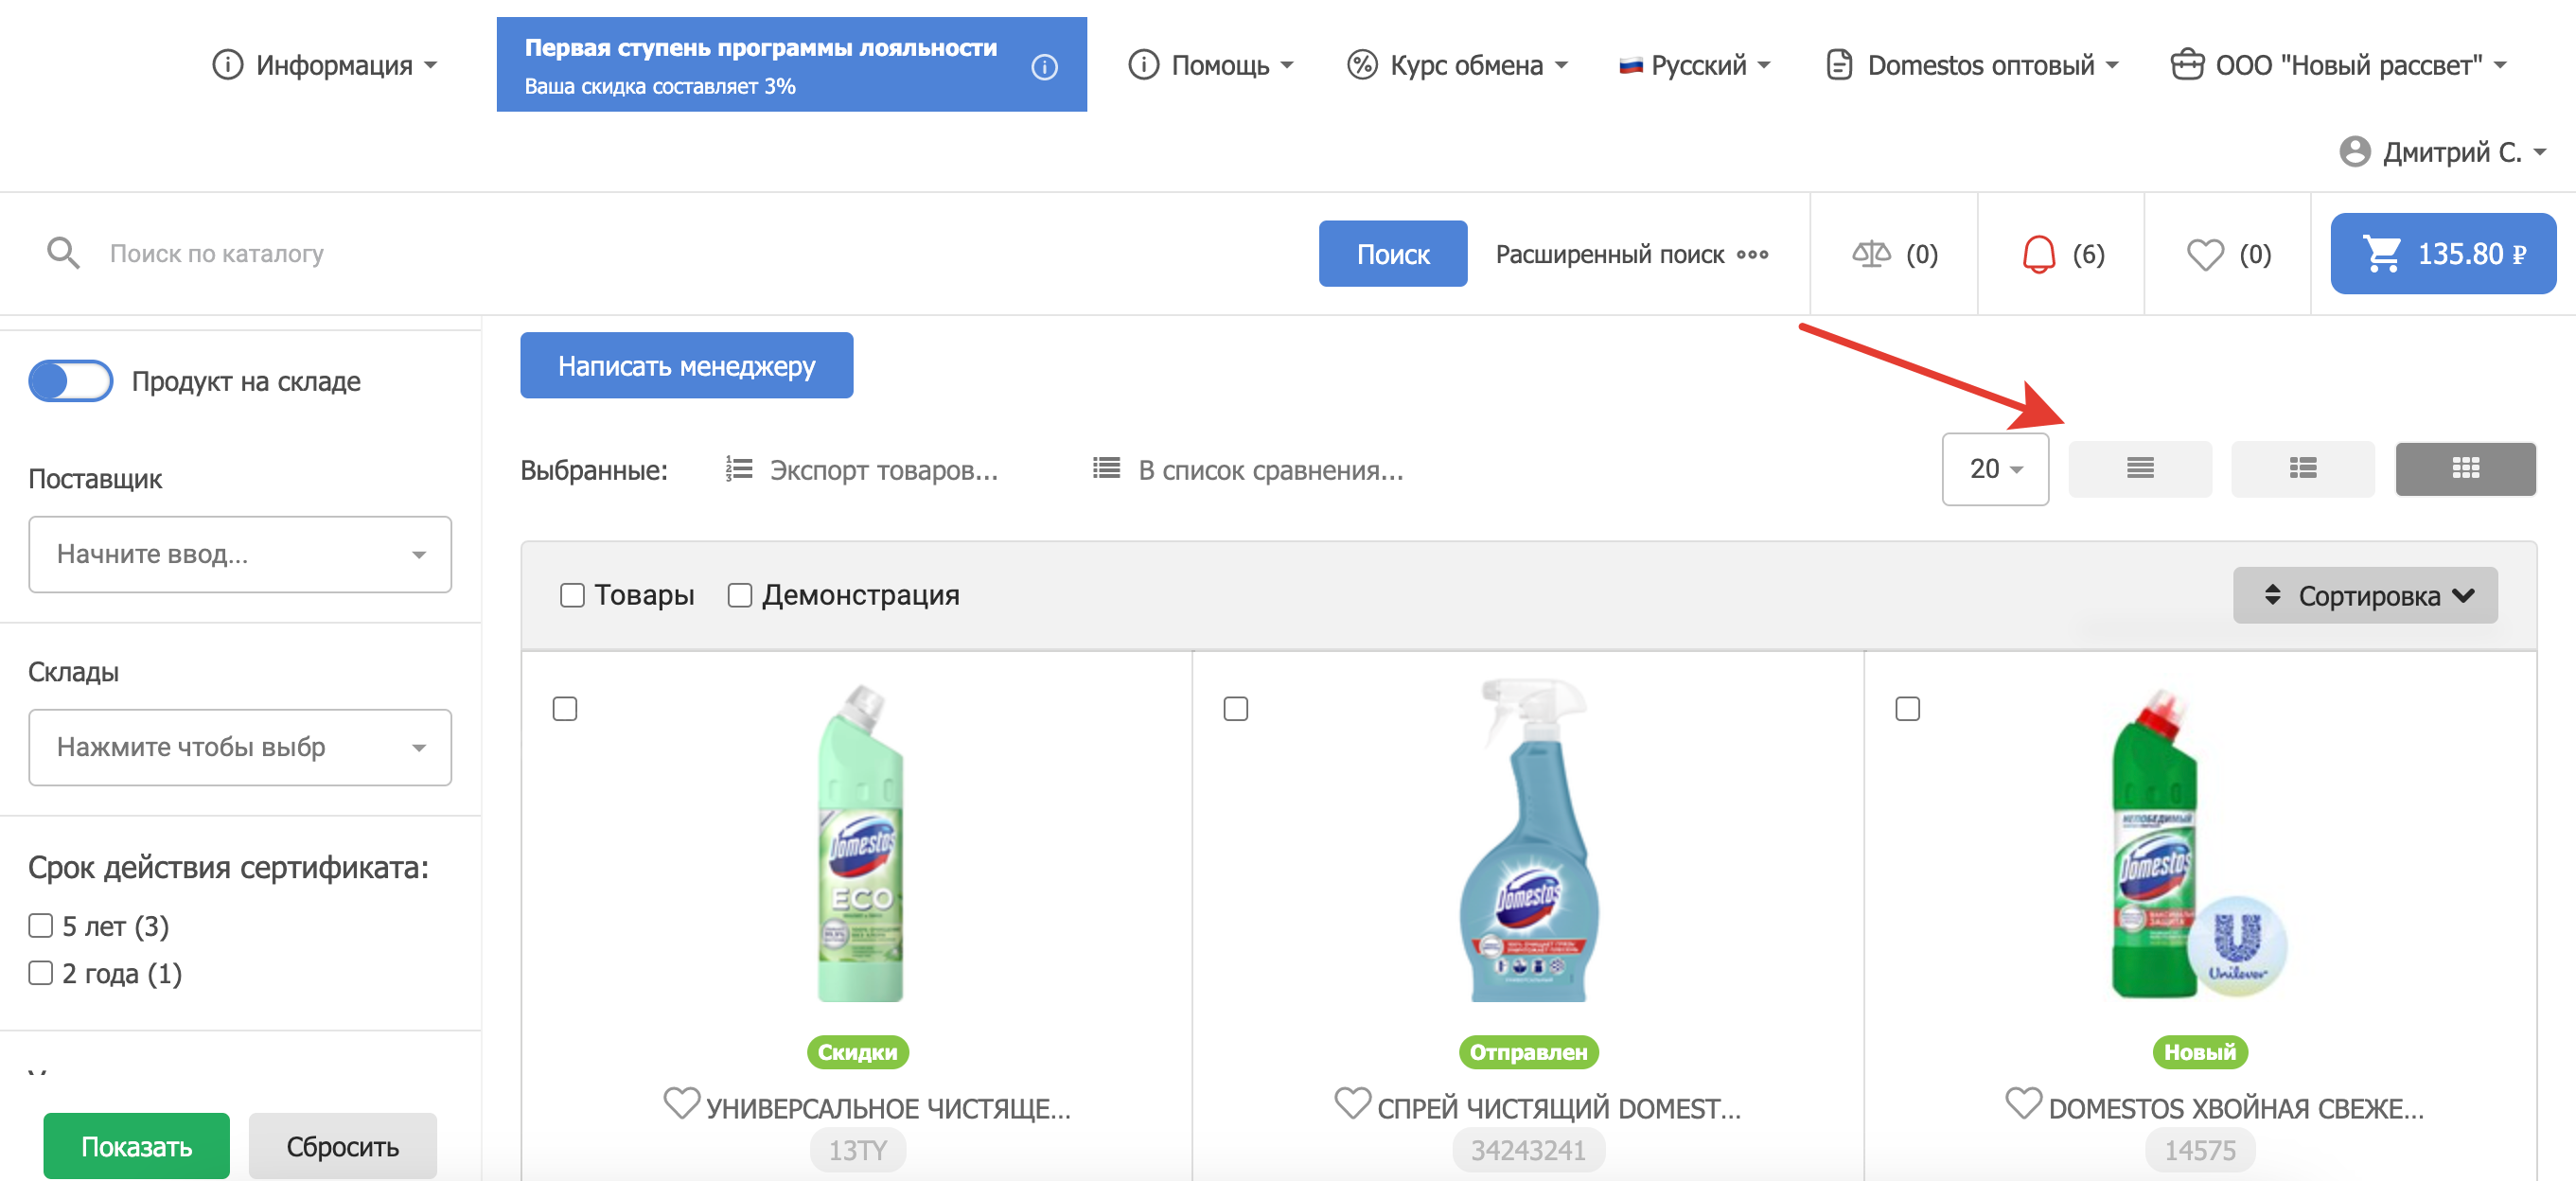Open the cart showing 135.80 ₽
Image resolution: width=2576 pixels, height=1181 pixels.
(x=2442, y=254)
